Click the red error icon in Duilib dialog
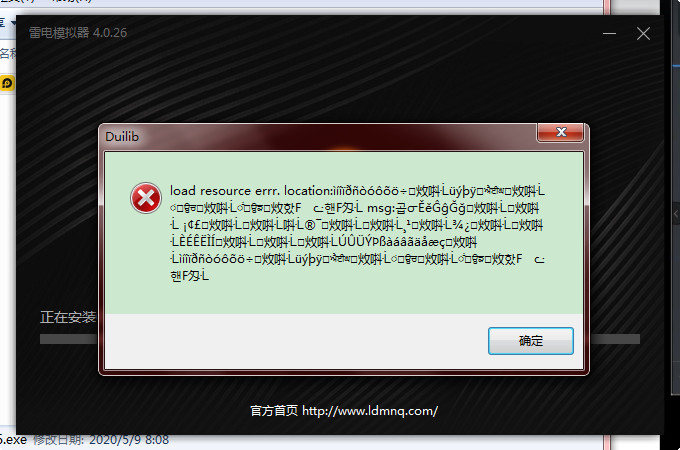Screen dimensions: 680x450 point(146,198)
